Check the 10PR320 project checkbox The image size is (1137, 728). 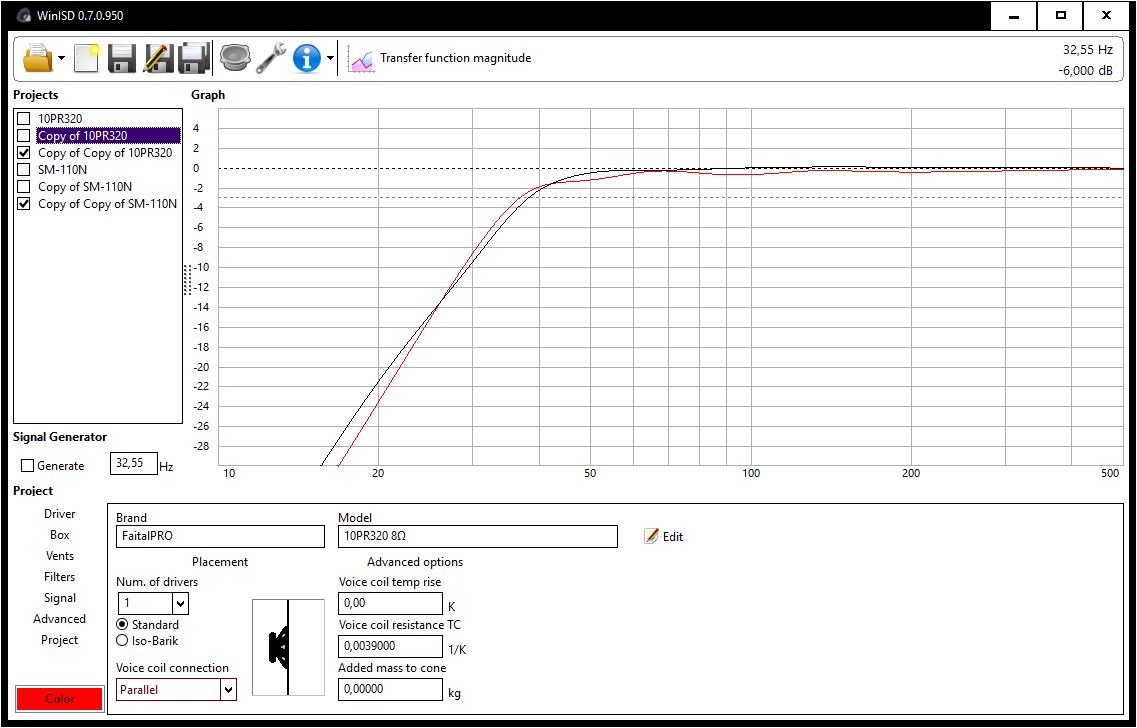(x=24, y=118)
